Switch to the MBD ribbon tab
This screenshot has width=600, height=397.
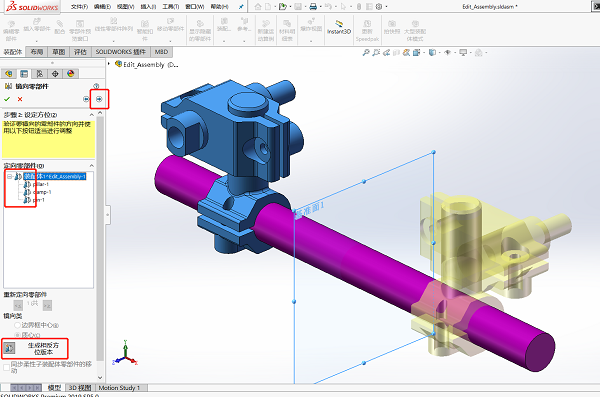(161, 52)
